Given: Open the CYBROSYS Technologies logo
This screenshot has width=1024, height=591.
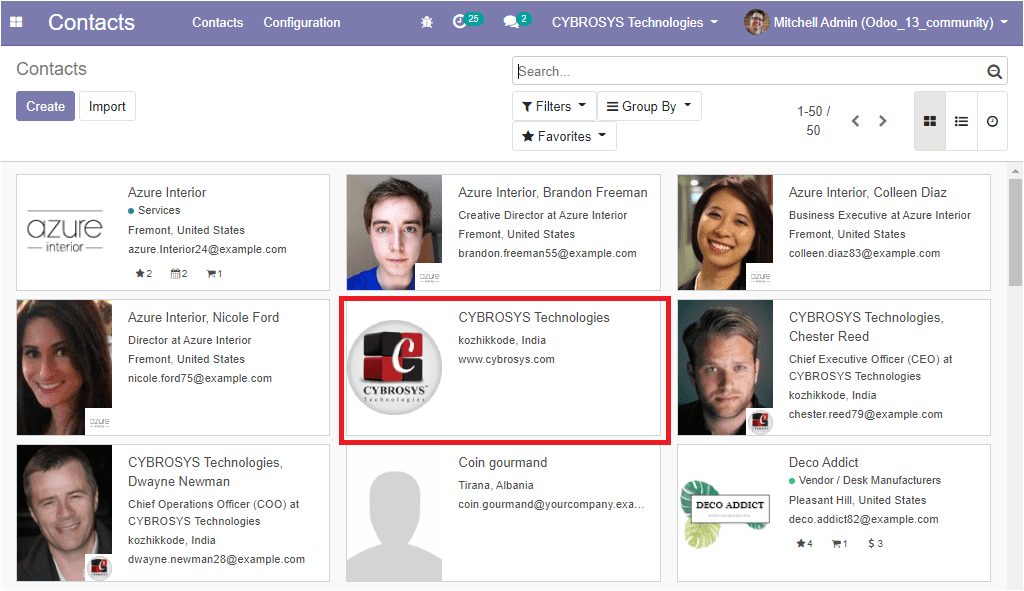Looking at the screenshot, I should pos(394,368).
